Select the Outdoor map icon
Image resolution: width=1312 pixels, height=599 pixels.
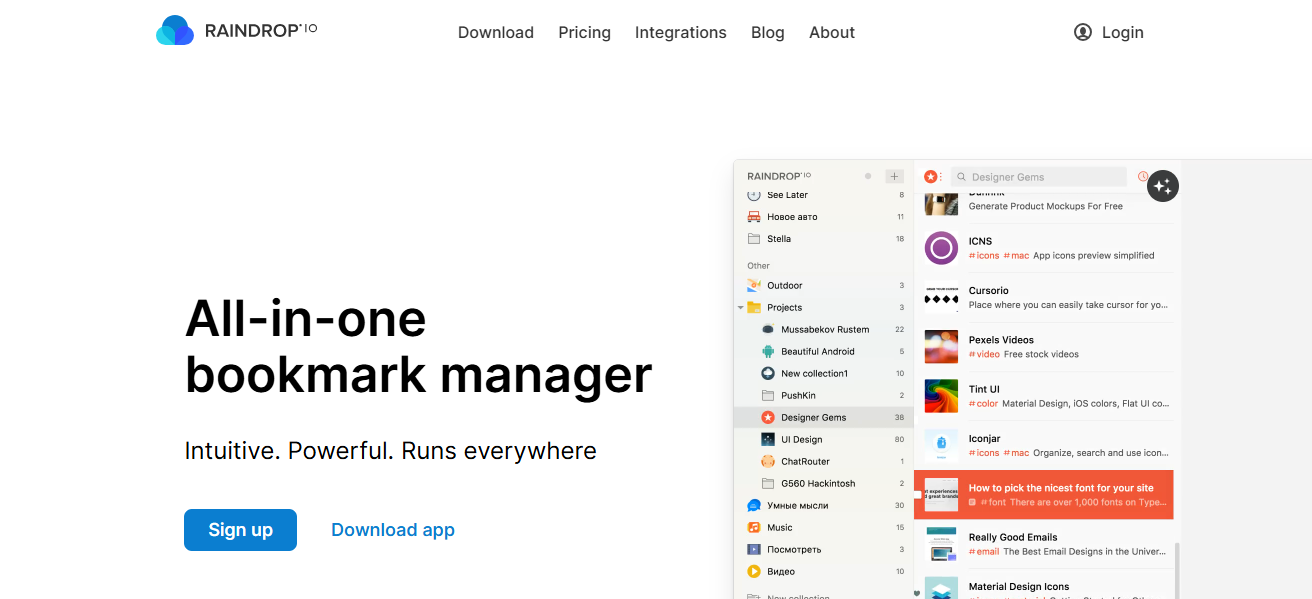[754, 285]
